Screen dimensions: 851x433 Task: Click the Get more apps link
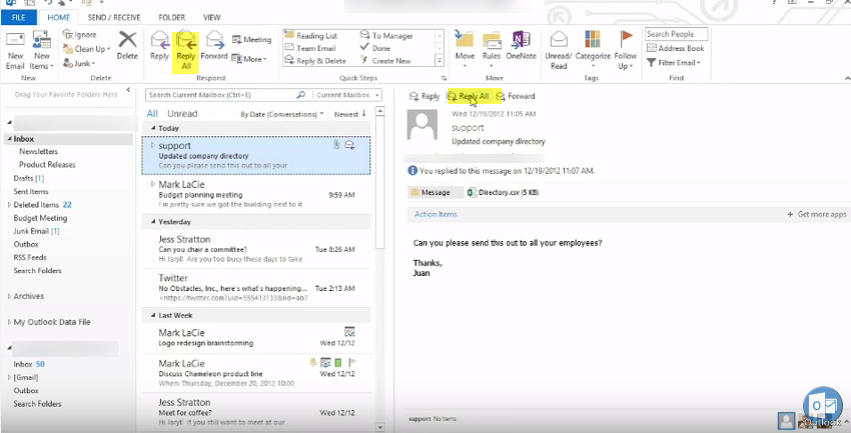pos(817,214)
